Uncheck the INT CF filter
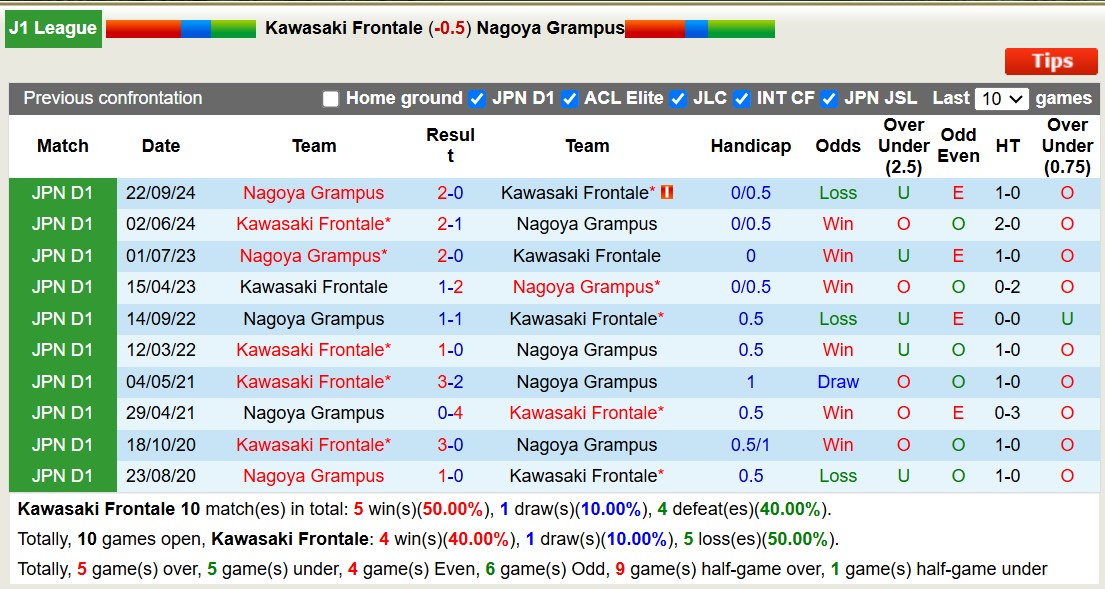 click(x=742, y=98)
